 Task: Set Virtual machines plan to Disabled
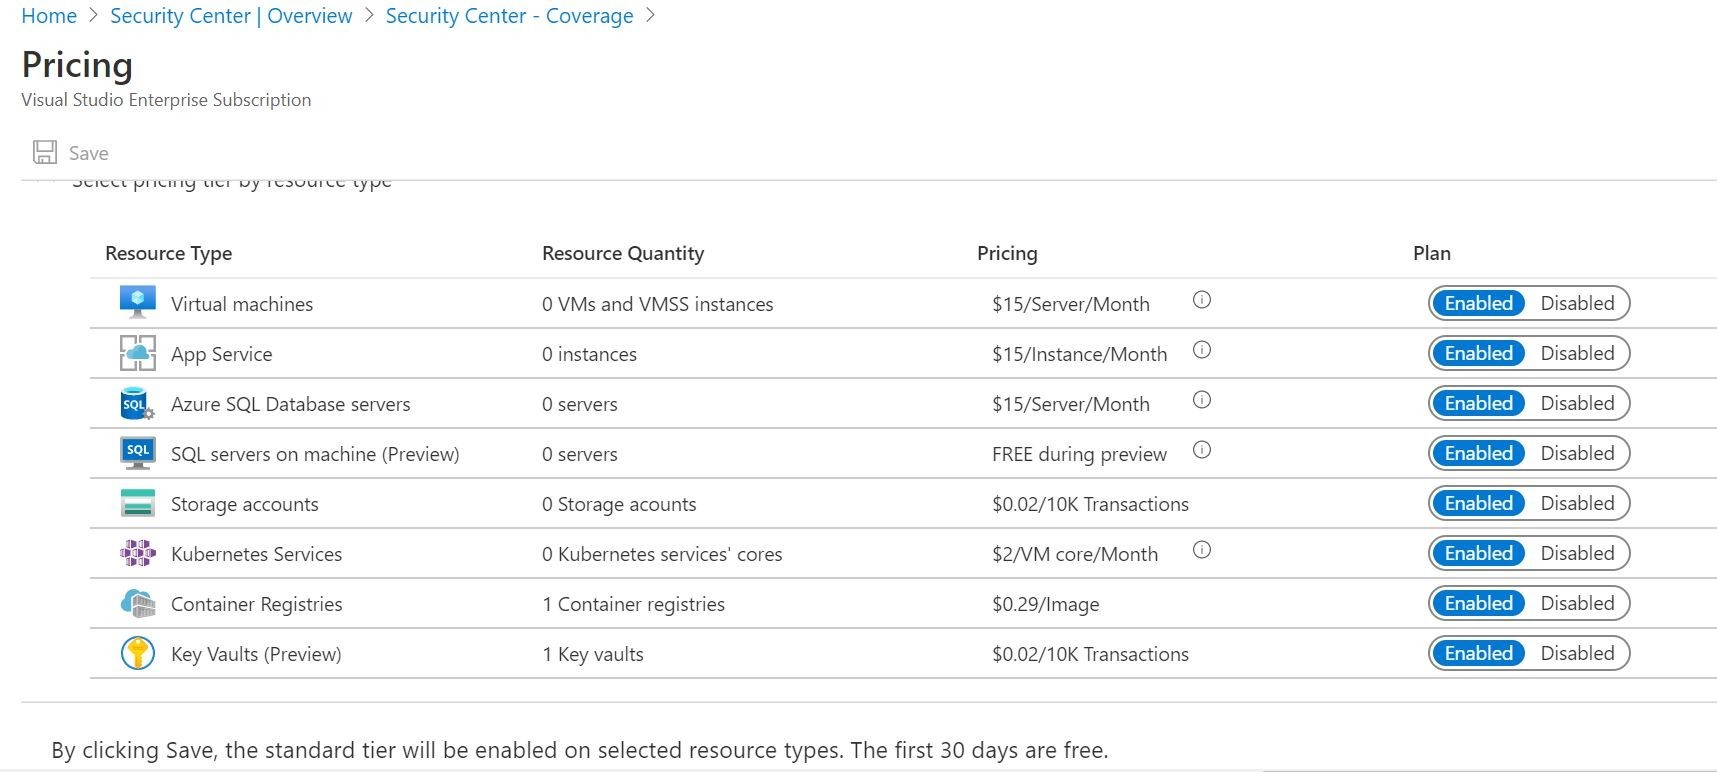pos(1577,303)
